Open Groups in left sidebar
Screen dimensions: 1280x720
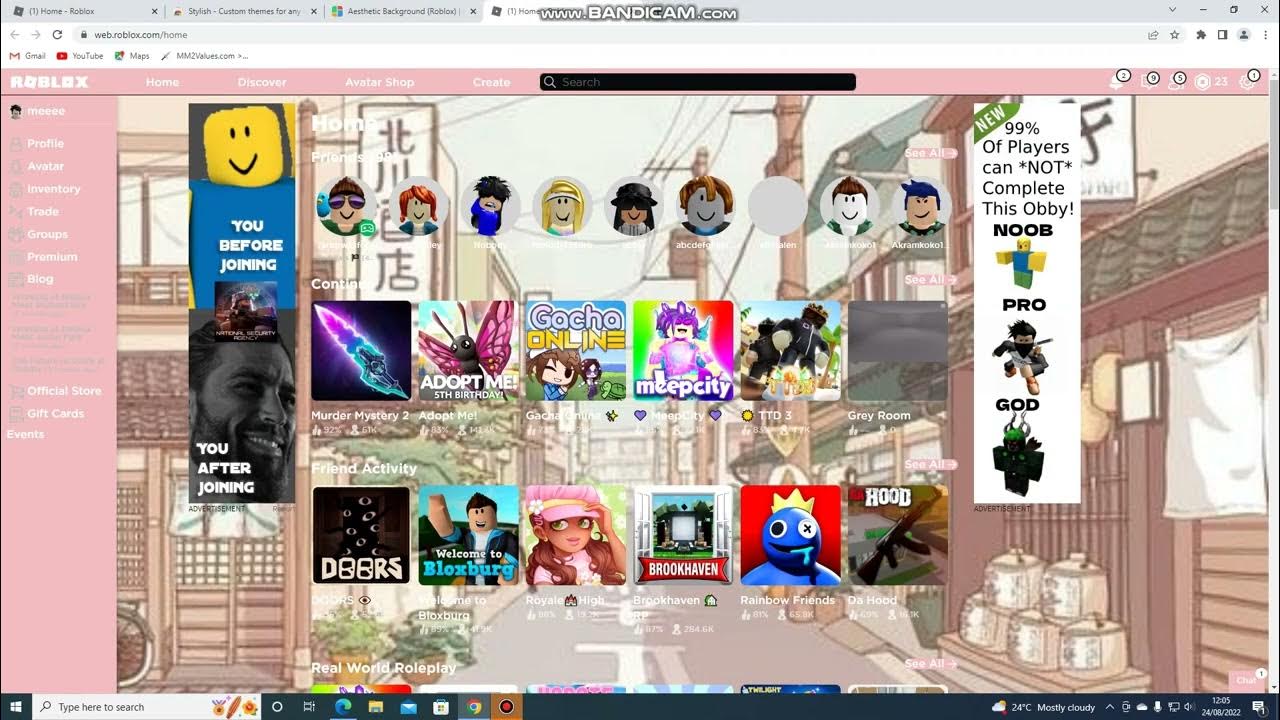[47, 234]
